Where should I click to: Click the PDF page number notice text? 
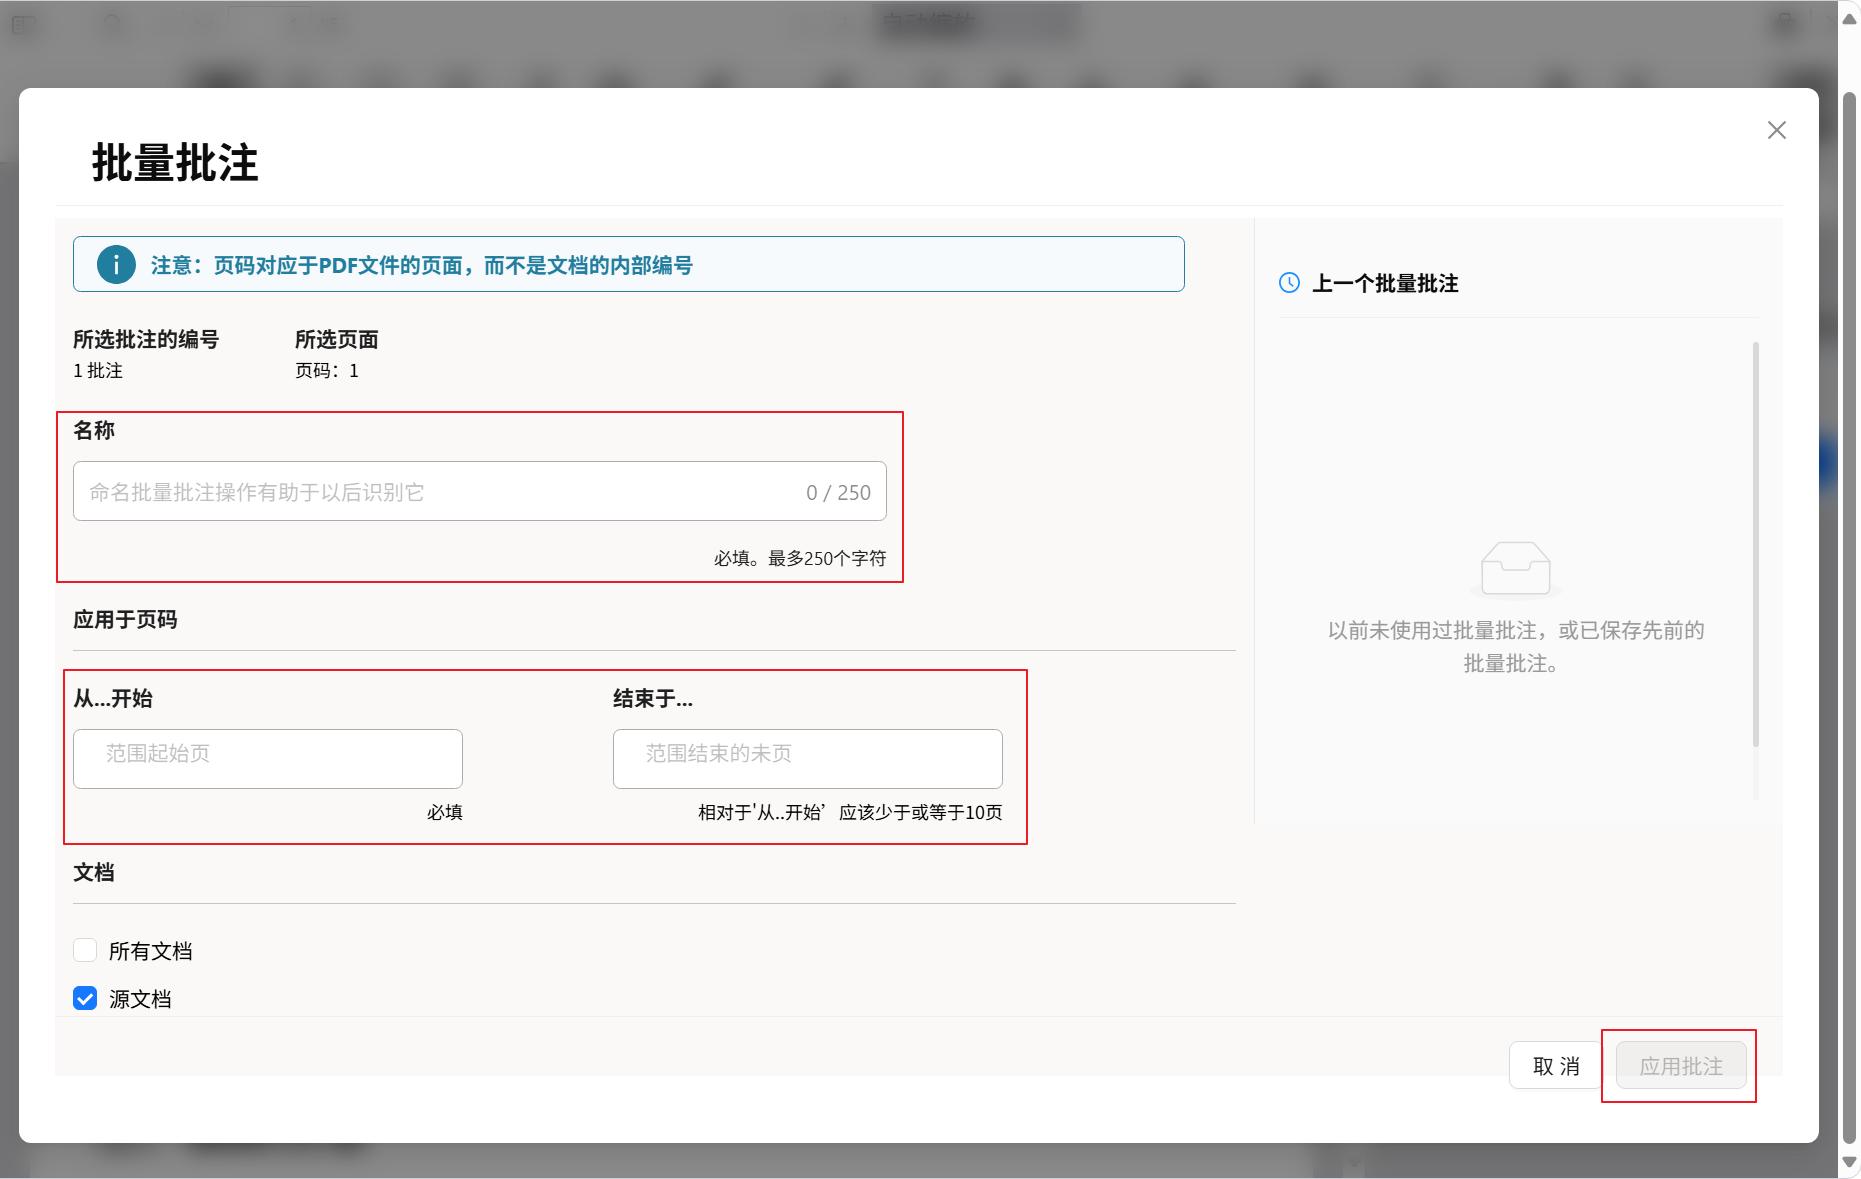pos(421,266)
